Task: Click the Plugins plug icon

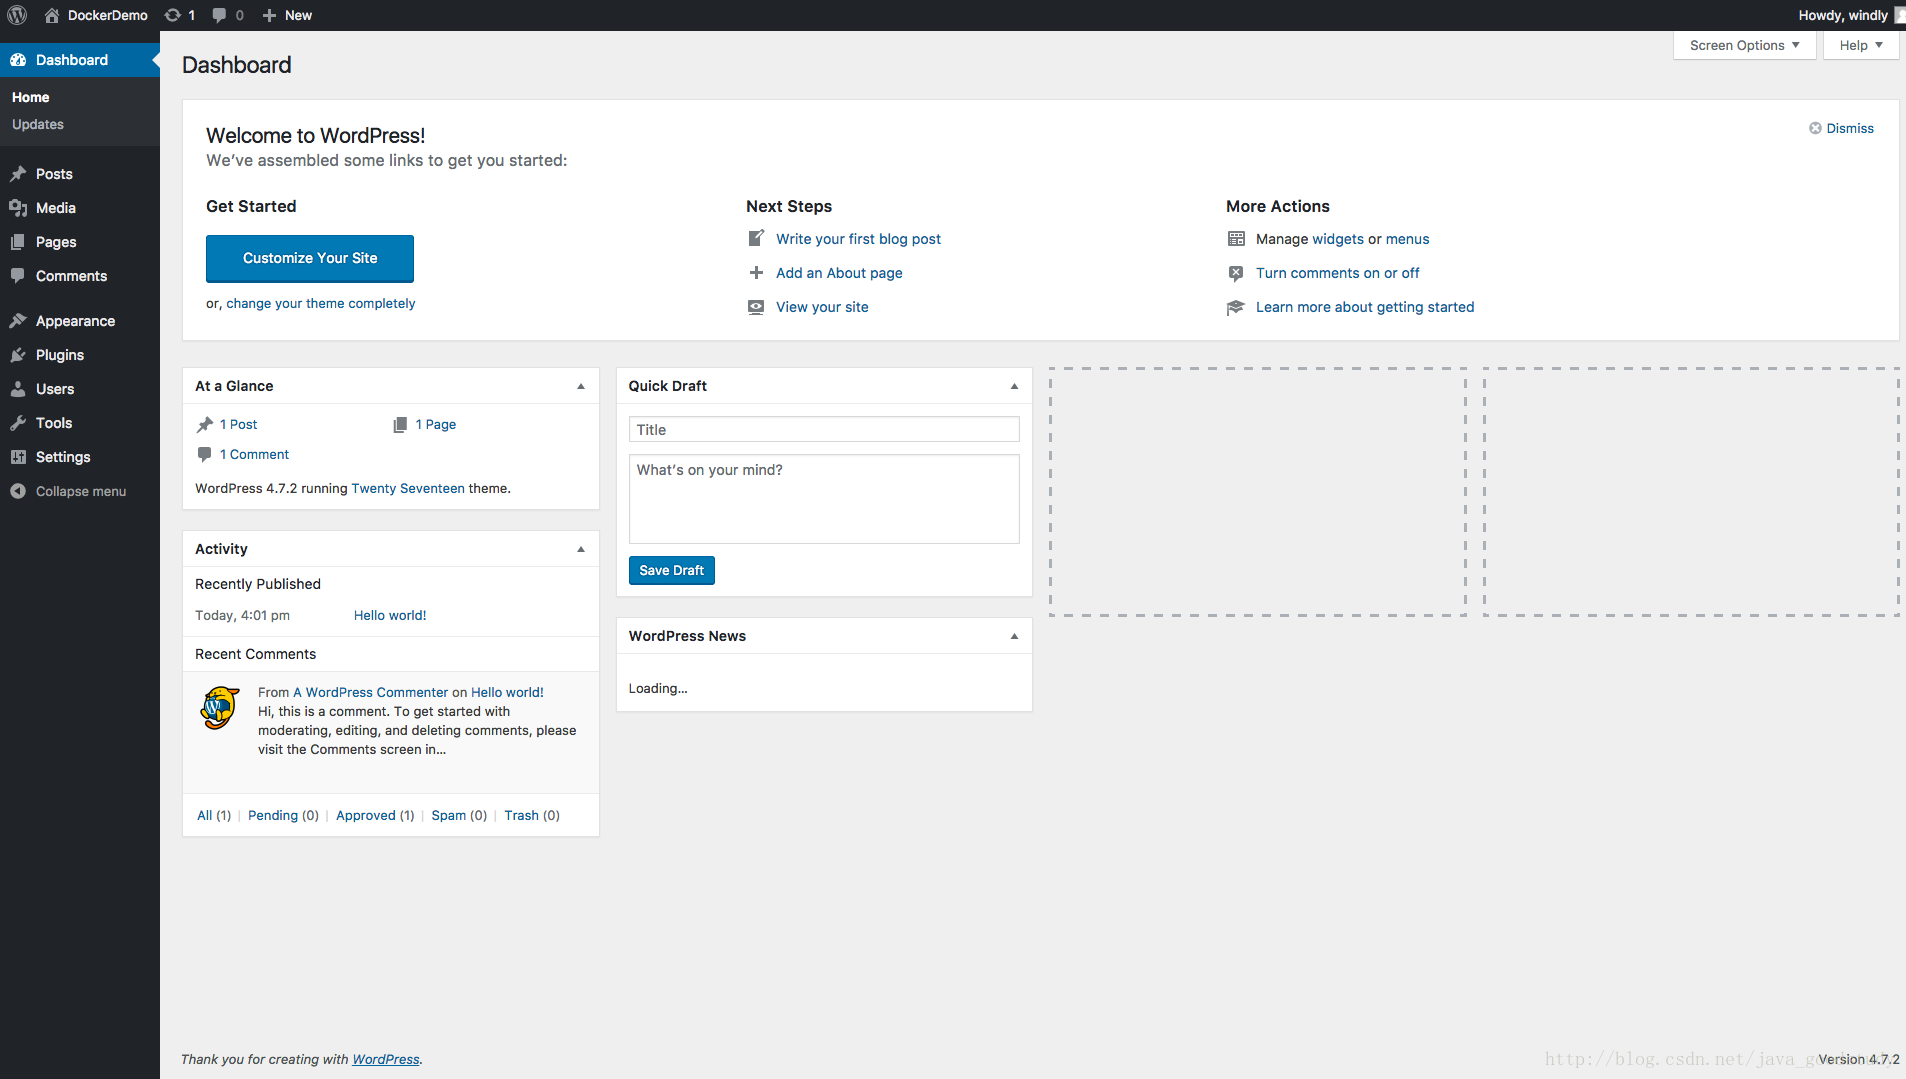Action: tap(18, 355)
